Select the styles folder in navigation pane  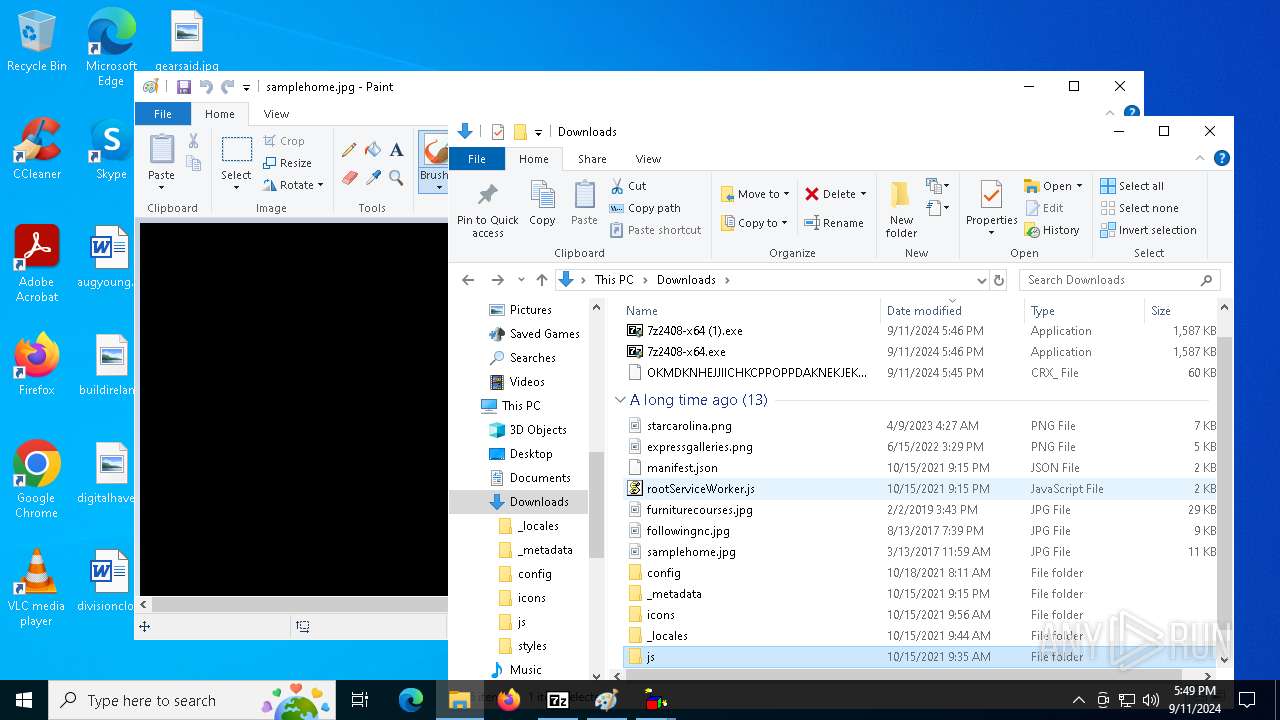tap(532, 646)
